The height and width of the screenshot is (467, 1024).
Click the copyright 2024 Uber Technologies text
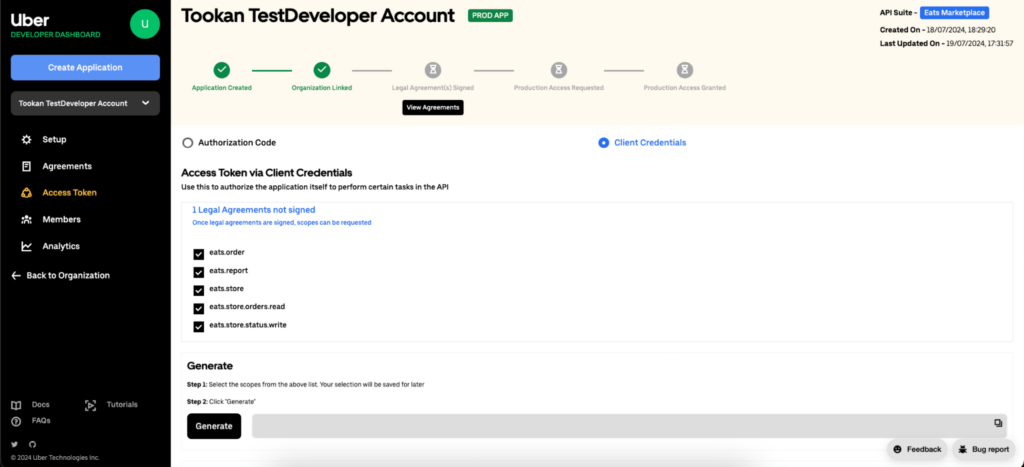(55, 458)
